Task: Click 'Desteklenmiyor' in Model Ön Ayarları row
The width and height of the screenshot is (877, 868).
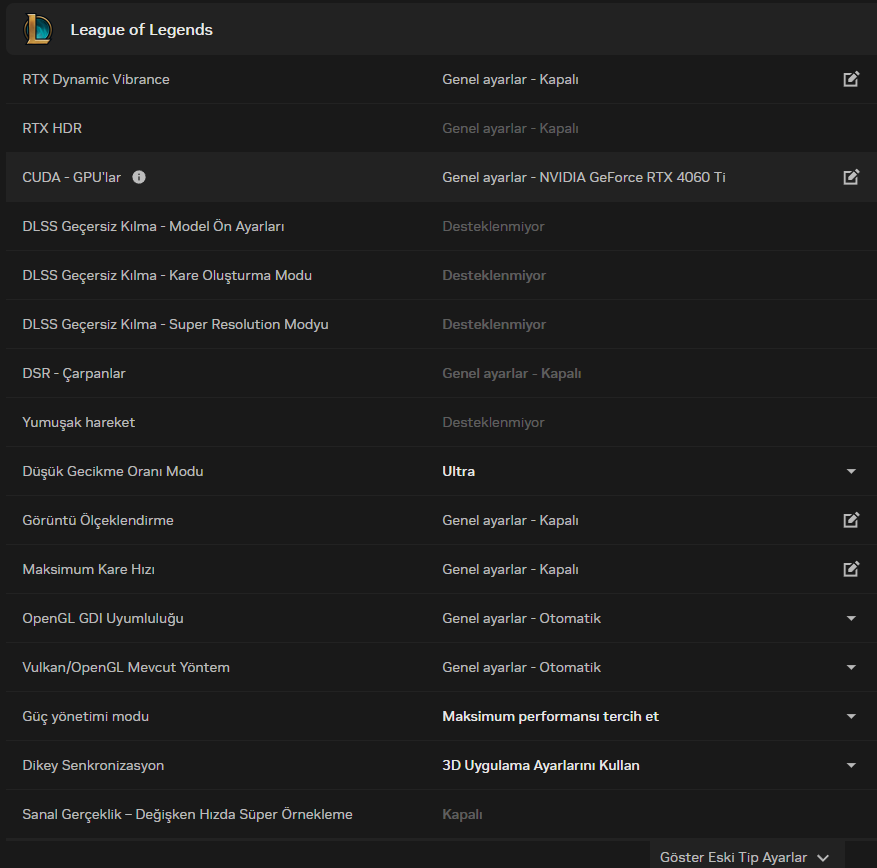Action: tap(493, 227)
